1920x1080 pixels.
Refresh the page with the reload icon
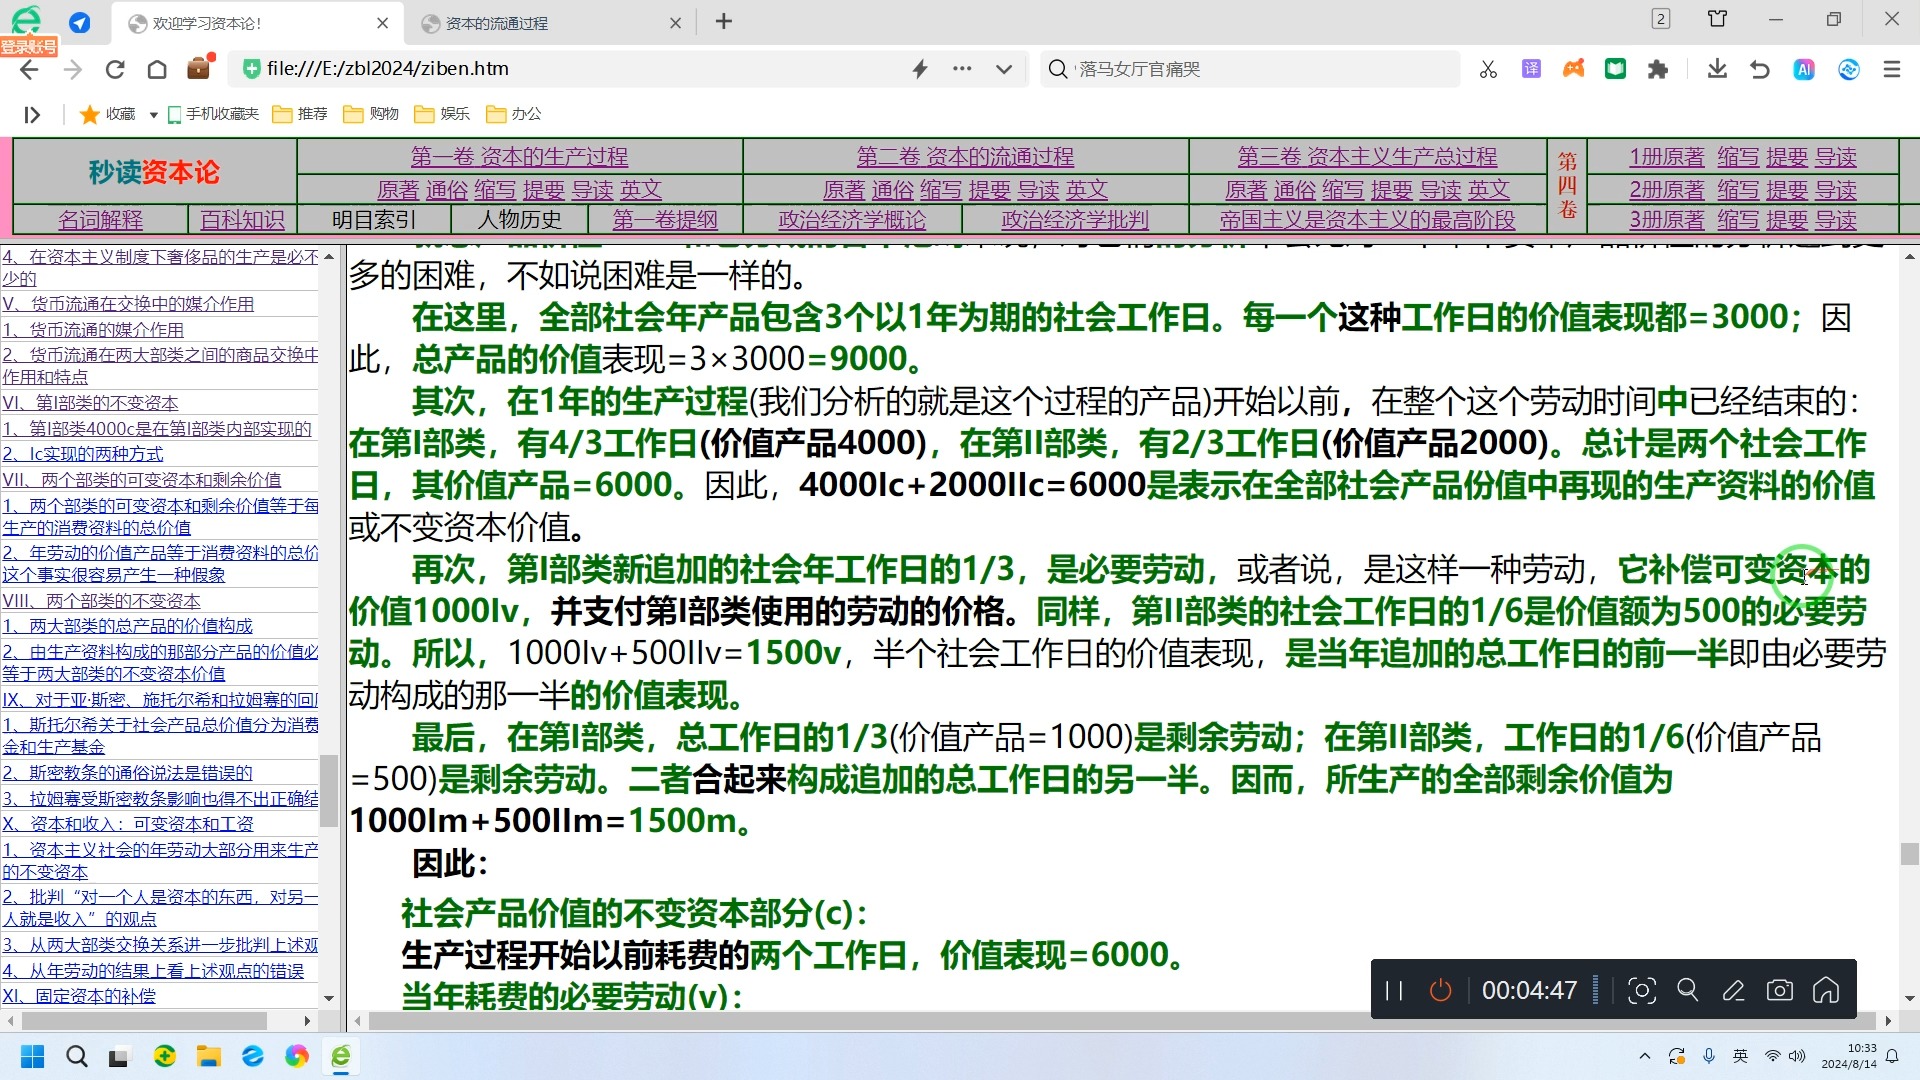pyautogui.click(x=115, y=69)
